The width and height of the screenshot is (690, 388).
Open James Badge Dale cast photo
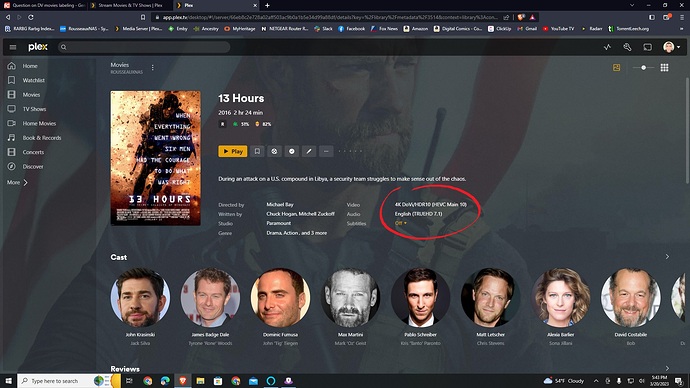(x=210, y=298)
